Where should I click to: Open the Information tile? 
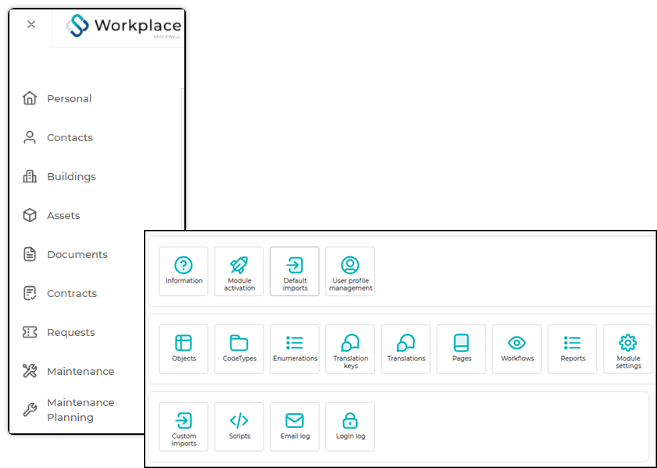tap(184, 271)
